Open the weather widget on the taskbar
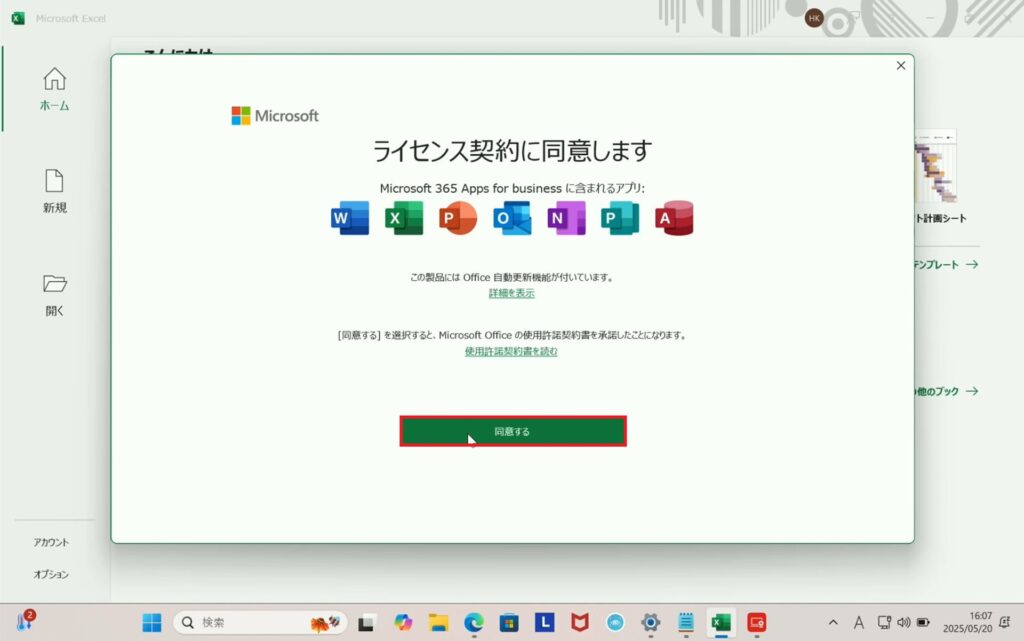This screenshot has height=641, width=1024. pyautogui.click(x=25, y=620)
